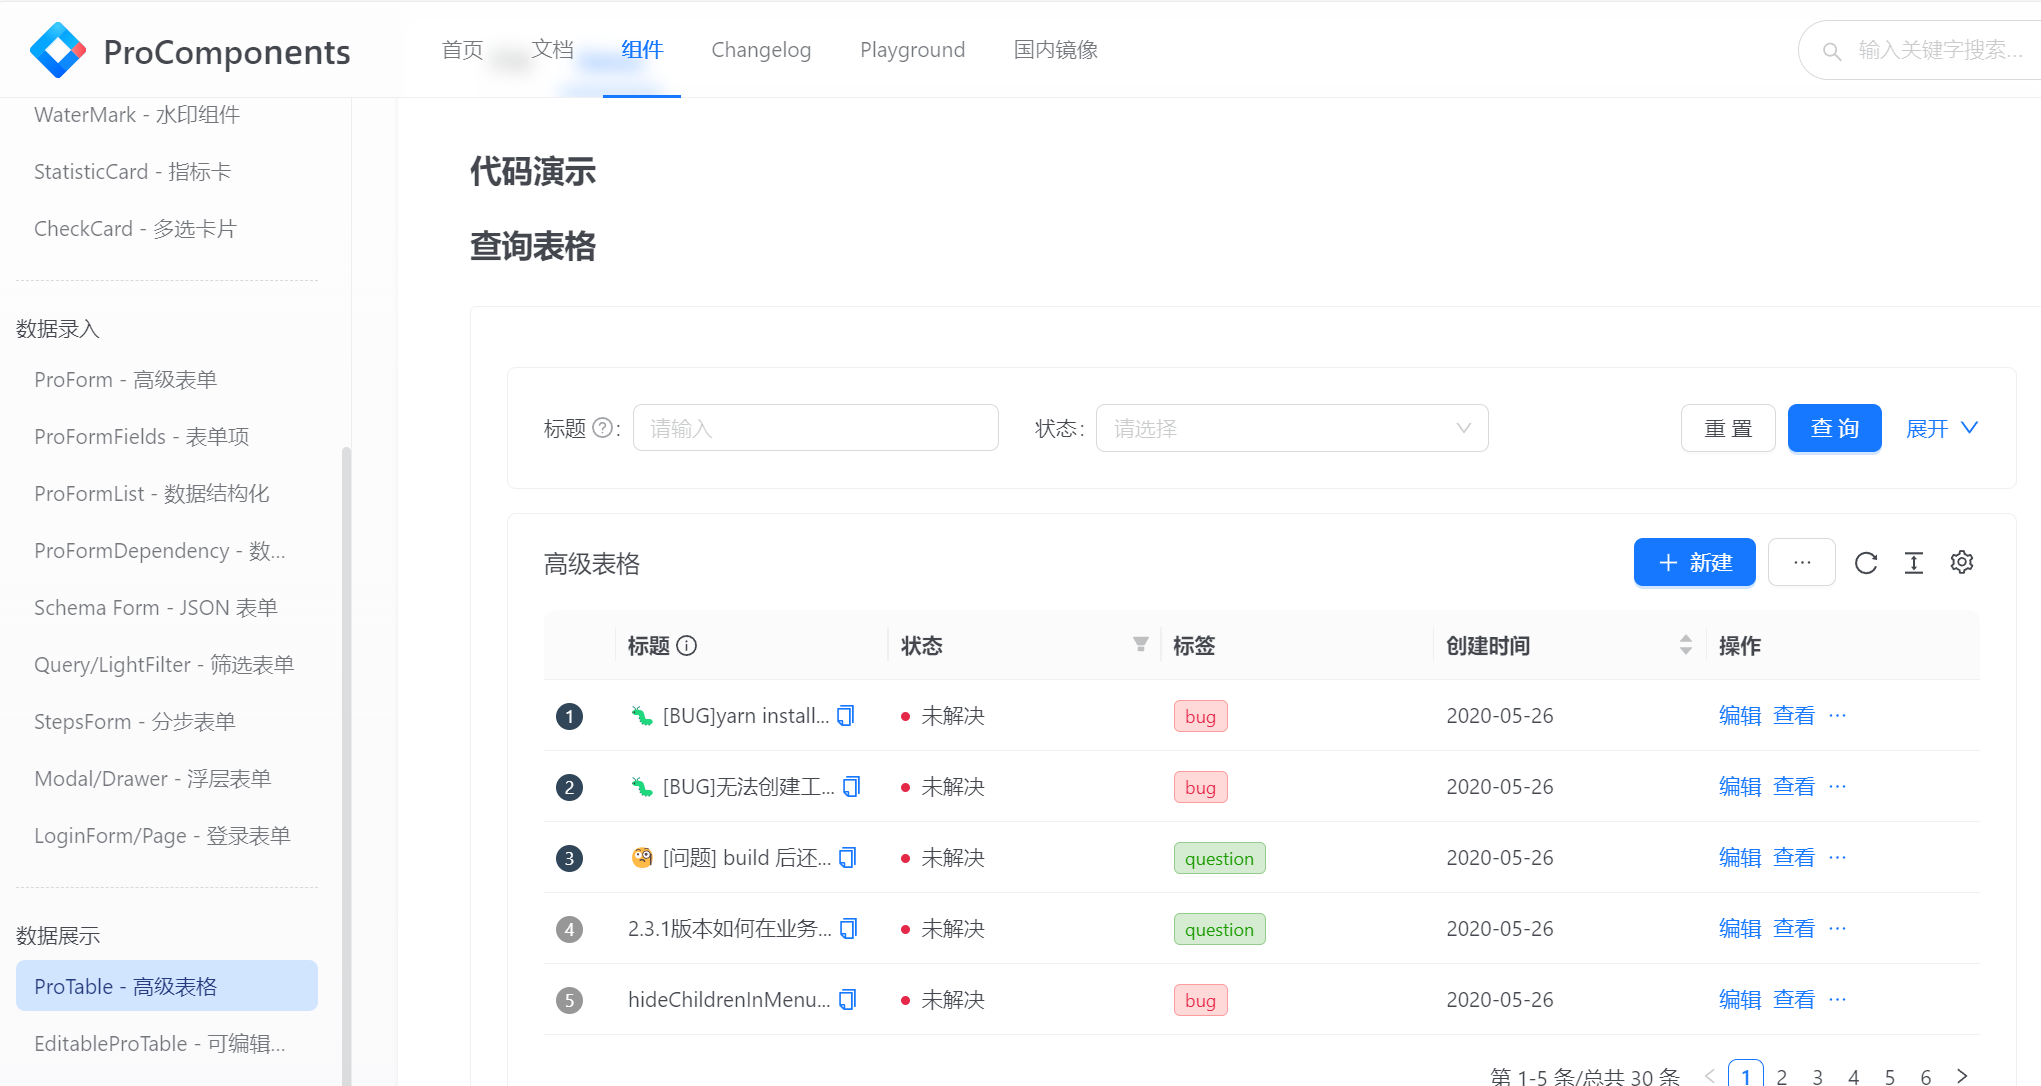Open more actions for 2.3.1版本 row
Viewport: 2041px width, 1086px height.
1838,929
